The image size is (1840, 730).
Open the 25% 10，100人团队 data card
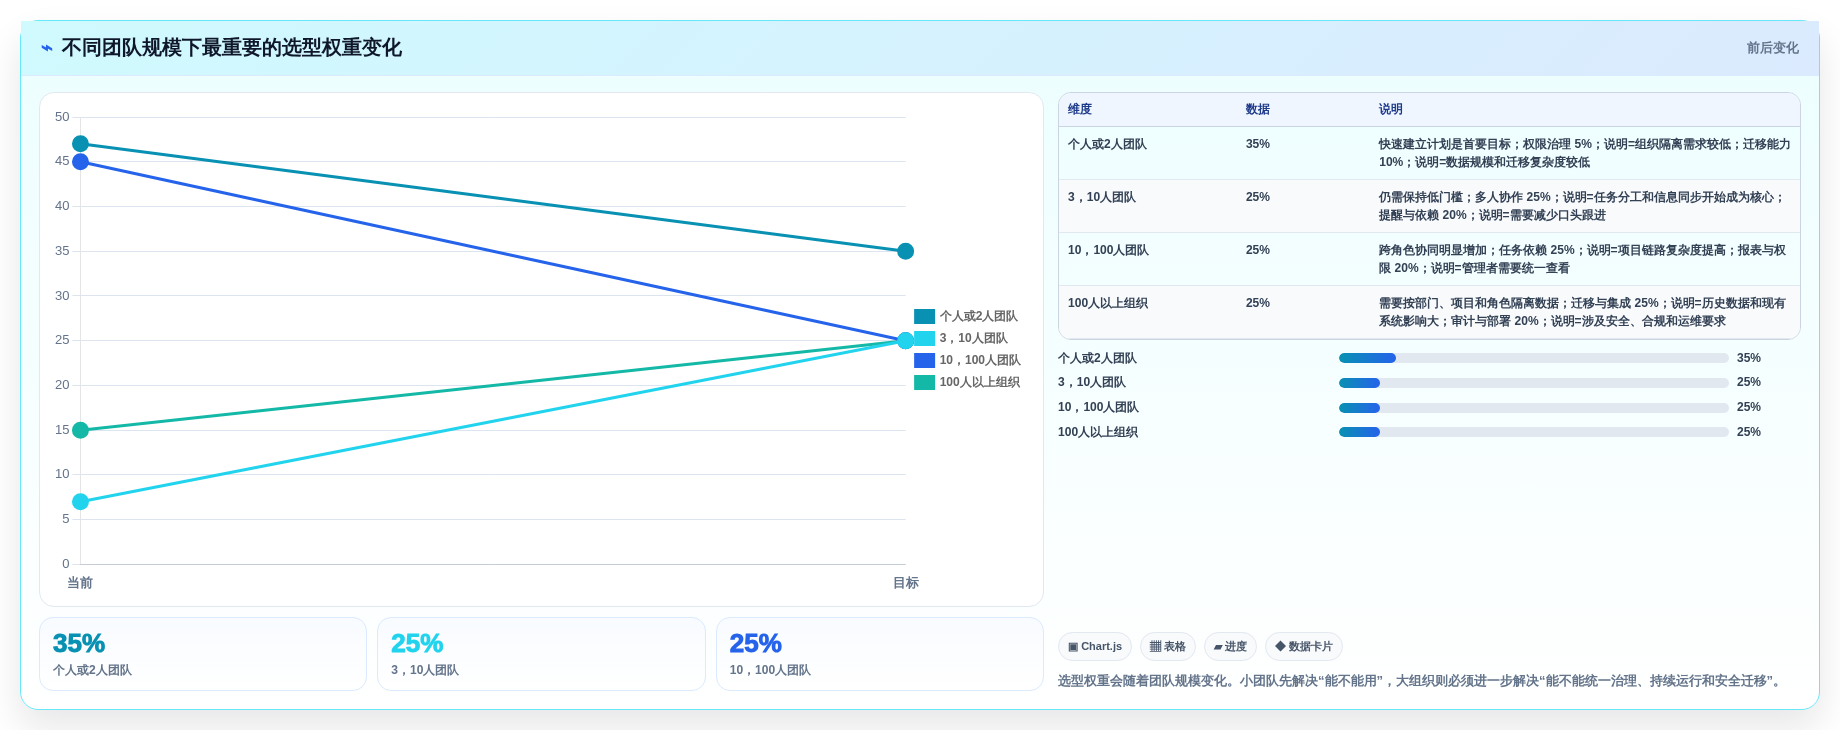pyautogui.click(x=880, y=654)
